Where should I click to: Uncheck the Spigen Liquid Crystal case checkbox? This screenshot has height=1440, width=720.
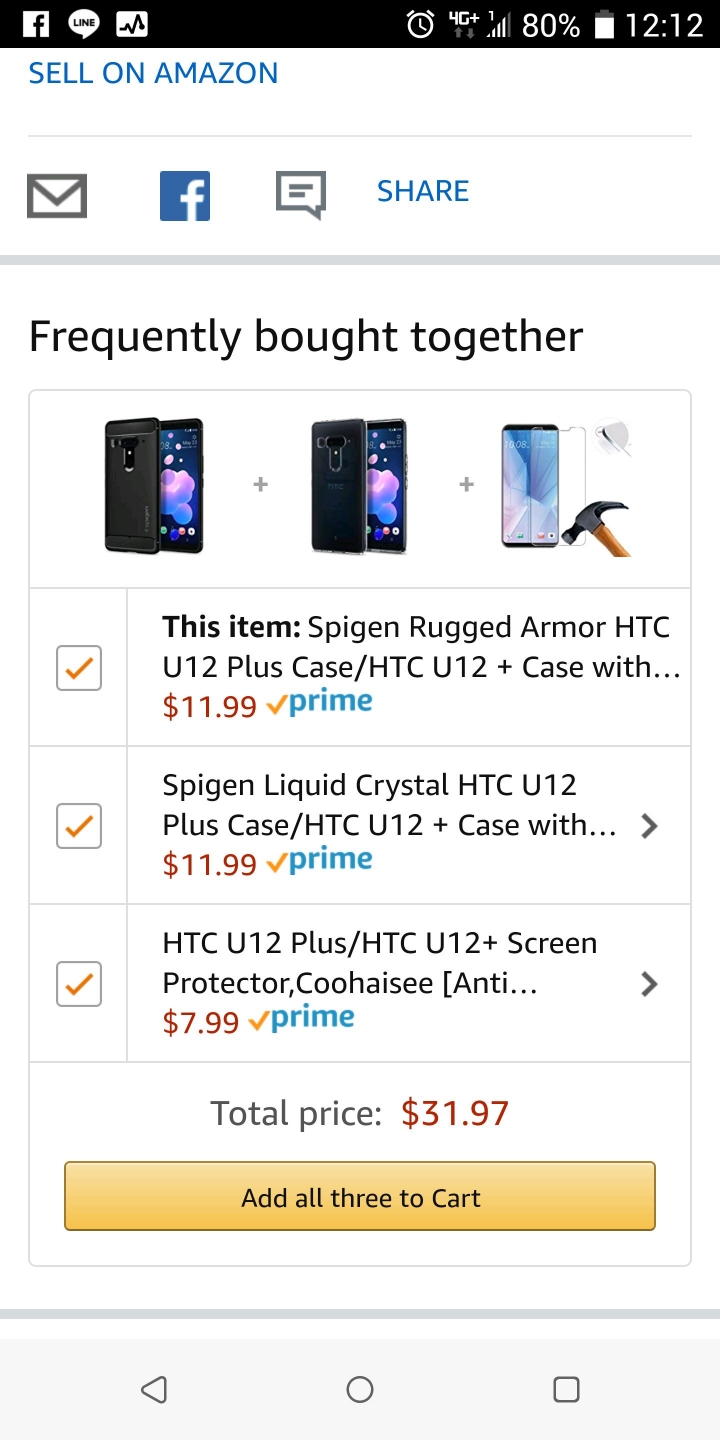pos(79,826)
